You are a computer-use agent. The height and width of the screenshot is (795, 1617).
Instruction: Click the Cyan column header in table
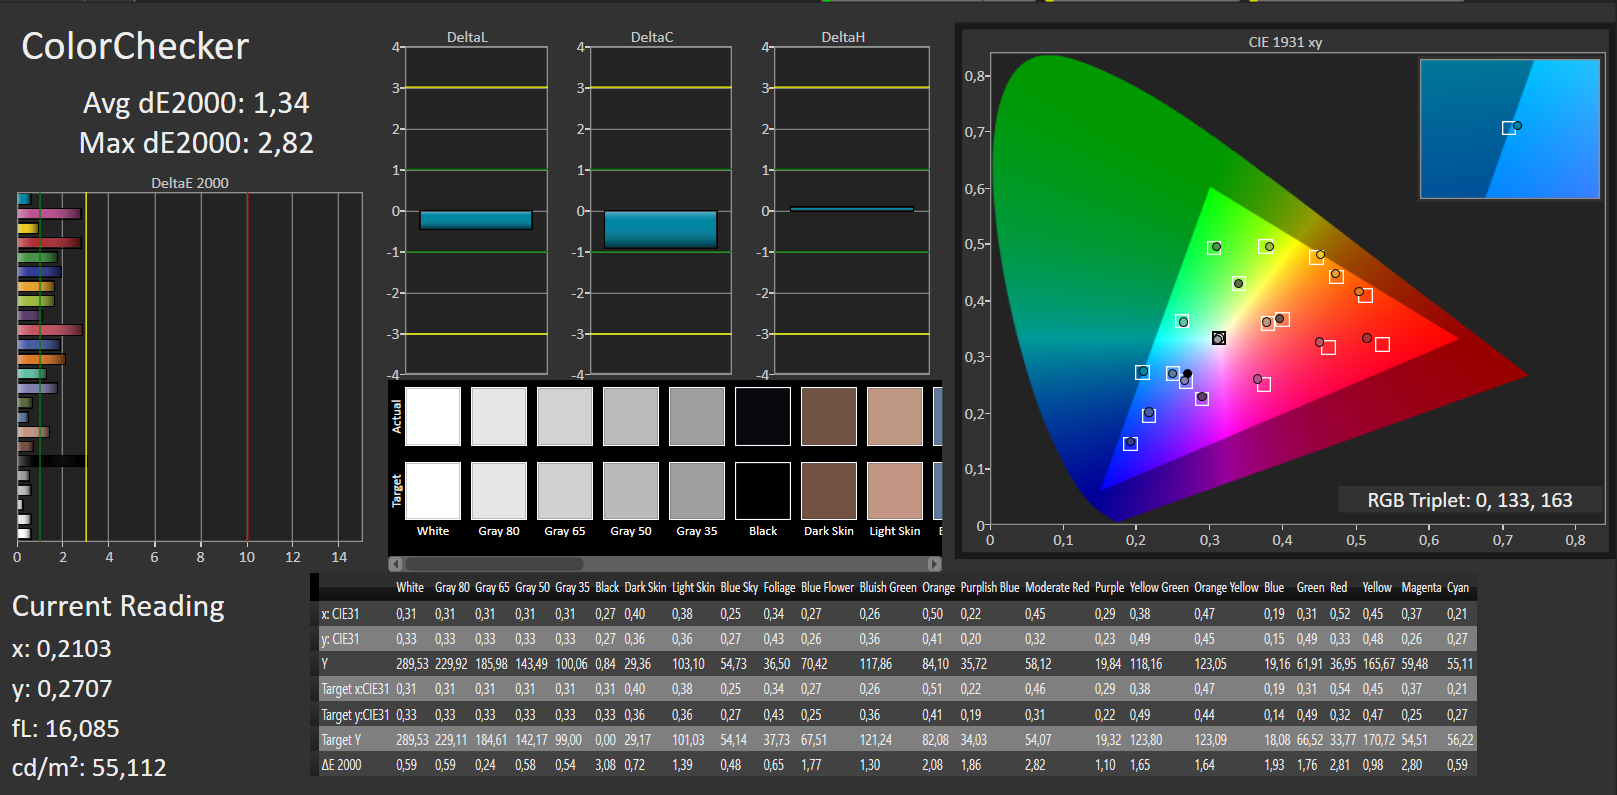[1457, 588]
